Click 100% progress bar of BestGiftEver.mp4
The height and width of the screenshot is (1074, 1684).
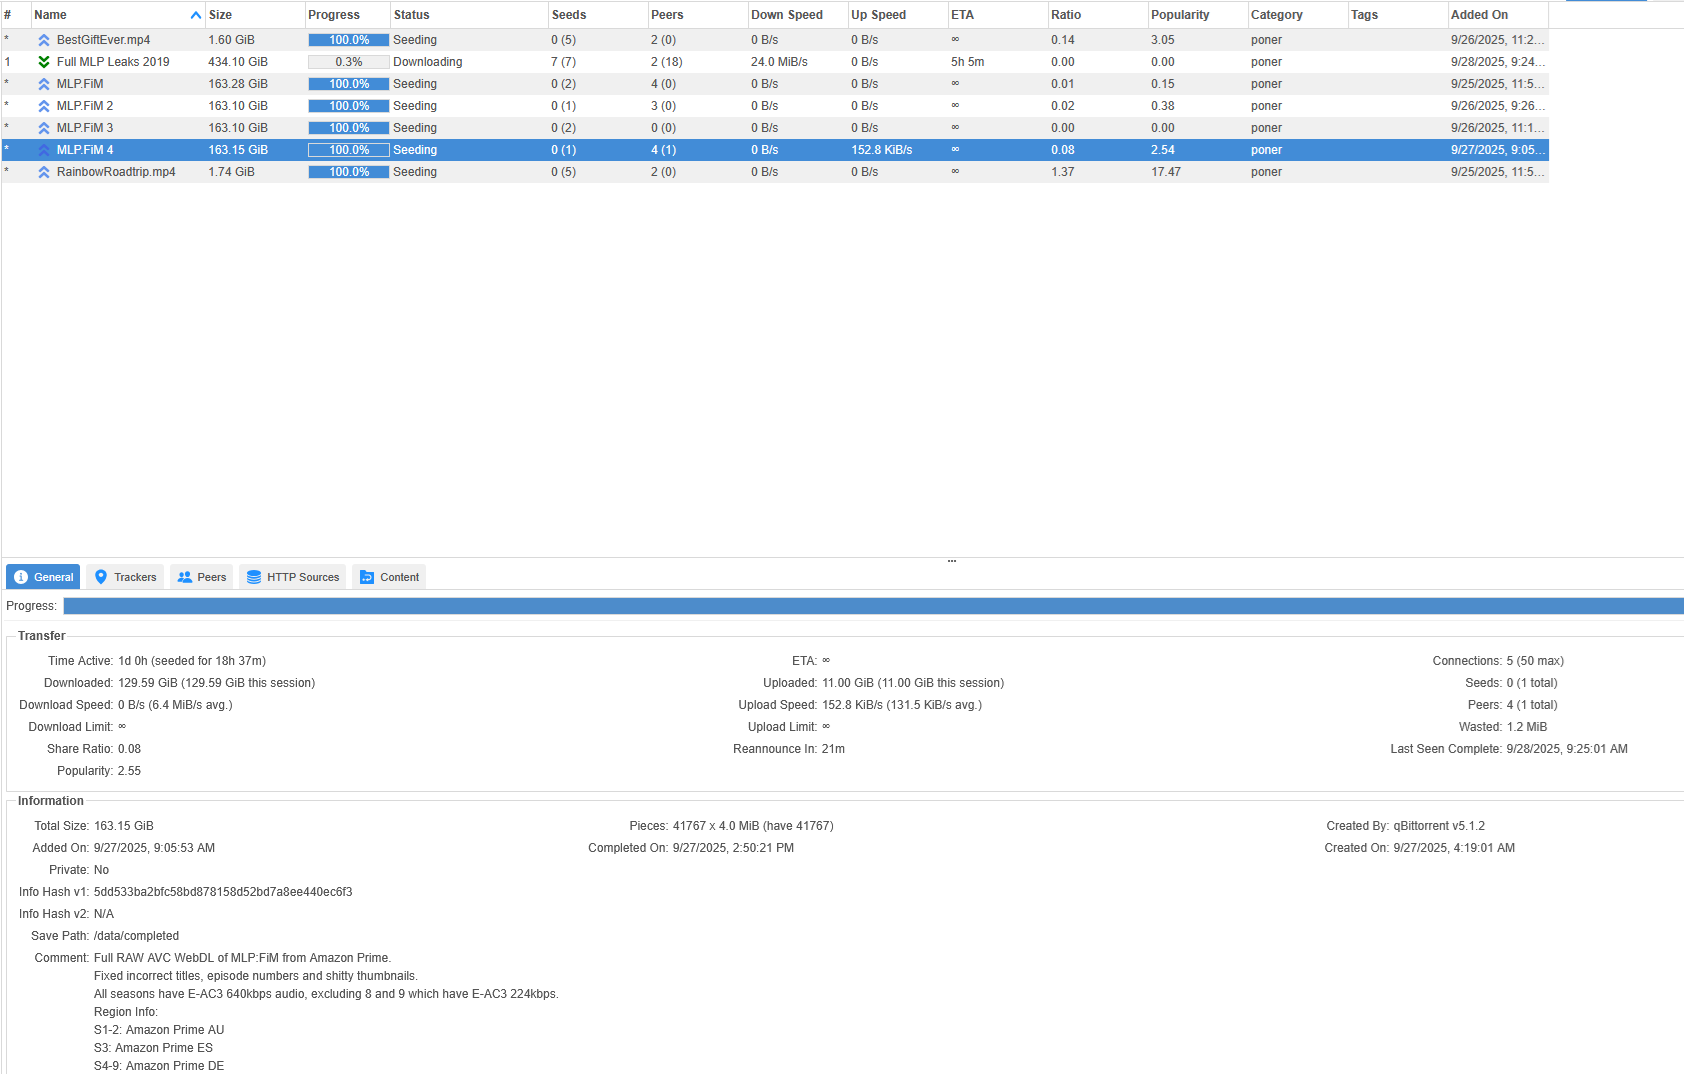pos(348,40)
